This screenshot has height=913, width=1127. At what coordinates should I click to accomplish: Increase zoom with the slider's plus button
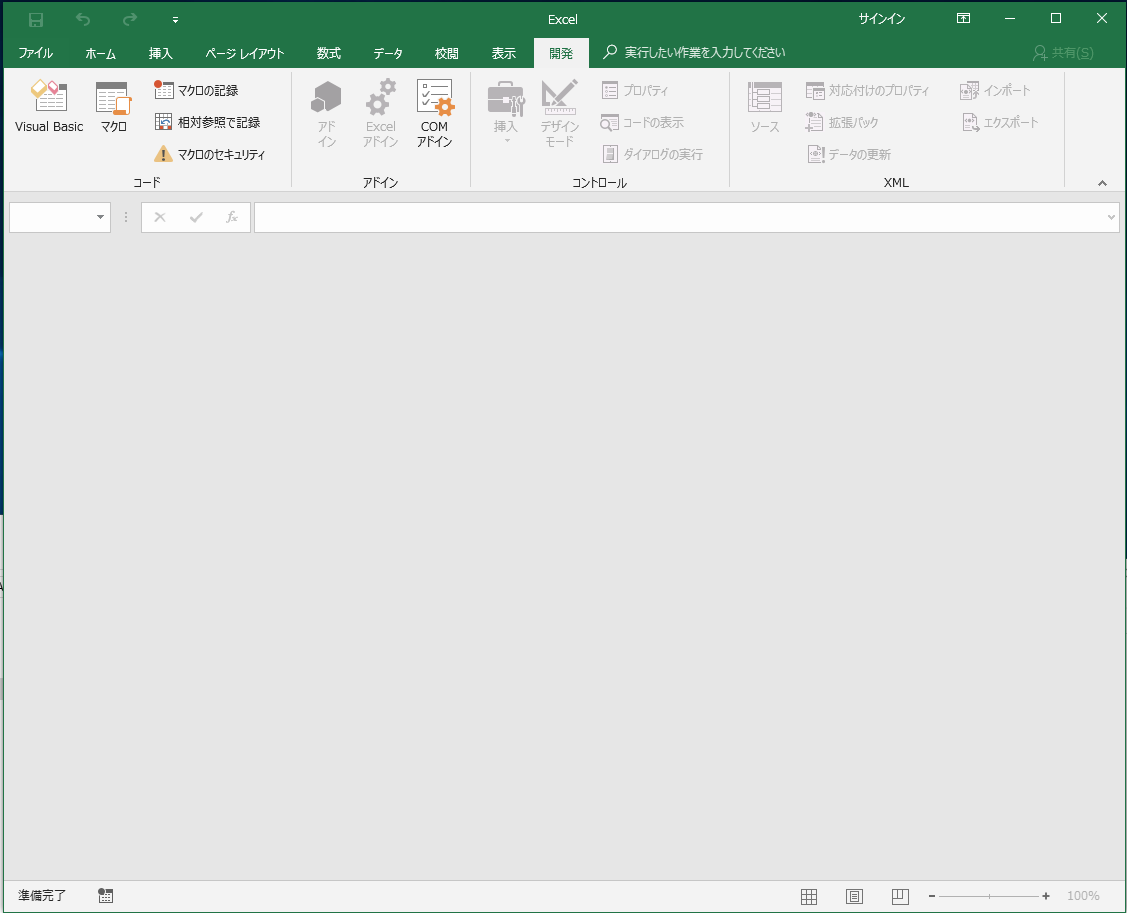[x=1046, y=895]
